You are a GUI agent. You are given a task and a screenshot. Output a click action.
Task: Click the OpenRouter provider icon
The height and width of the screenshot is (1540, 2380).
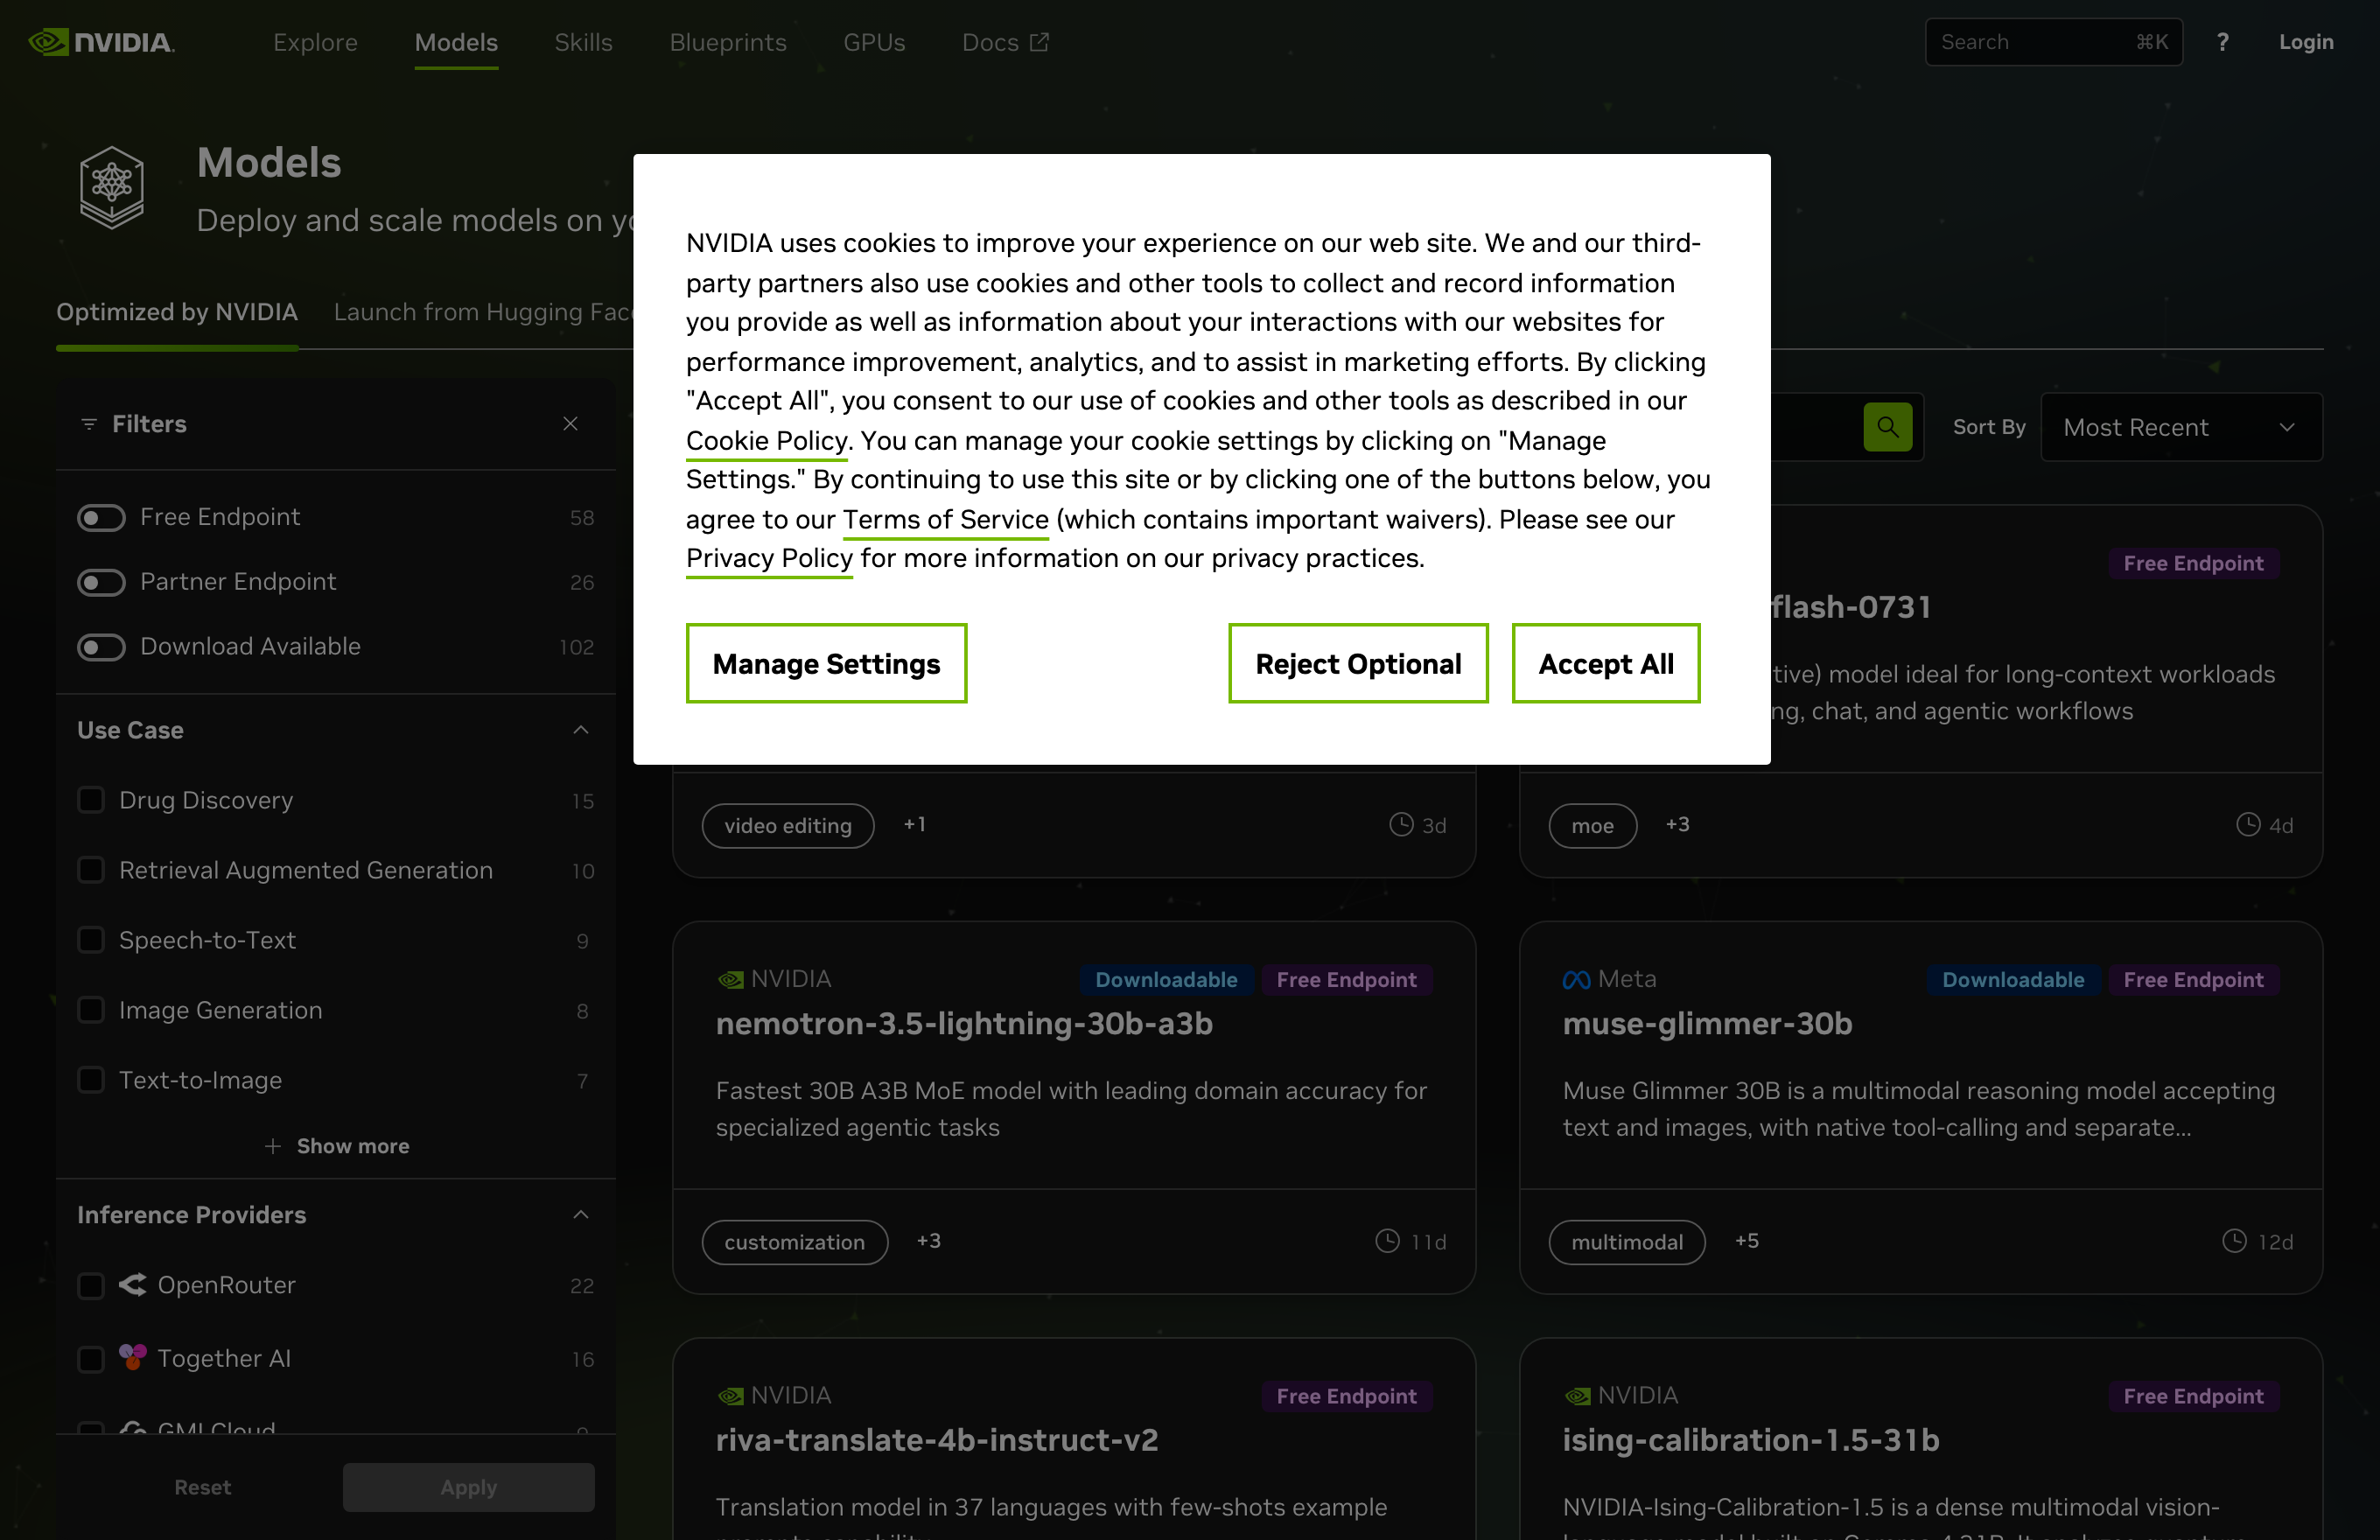tap(133, 1284)
